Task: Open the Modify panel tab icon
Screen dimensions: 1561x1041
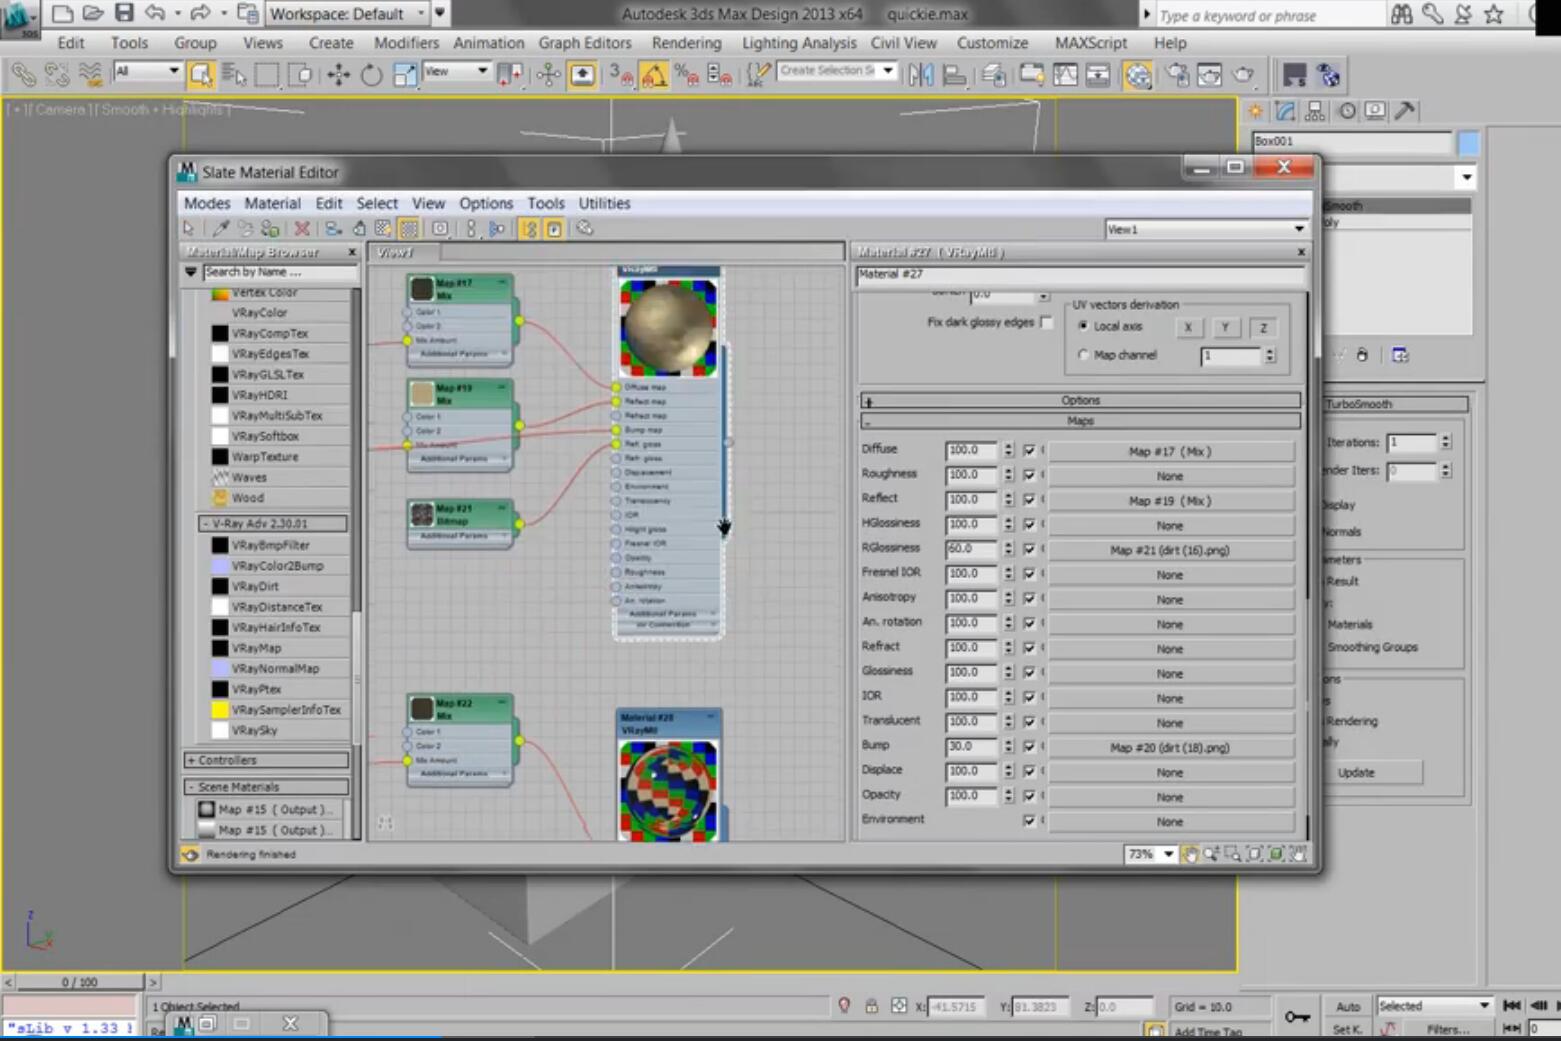Action: tap(1285, 111)
